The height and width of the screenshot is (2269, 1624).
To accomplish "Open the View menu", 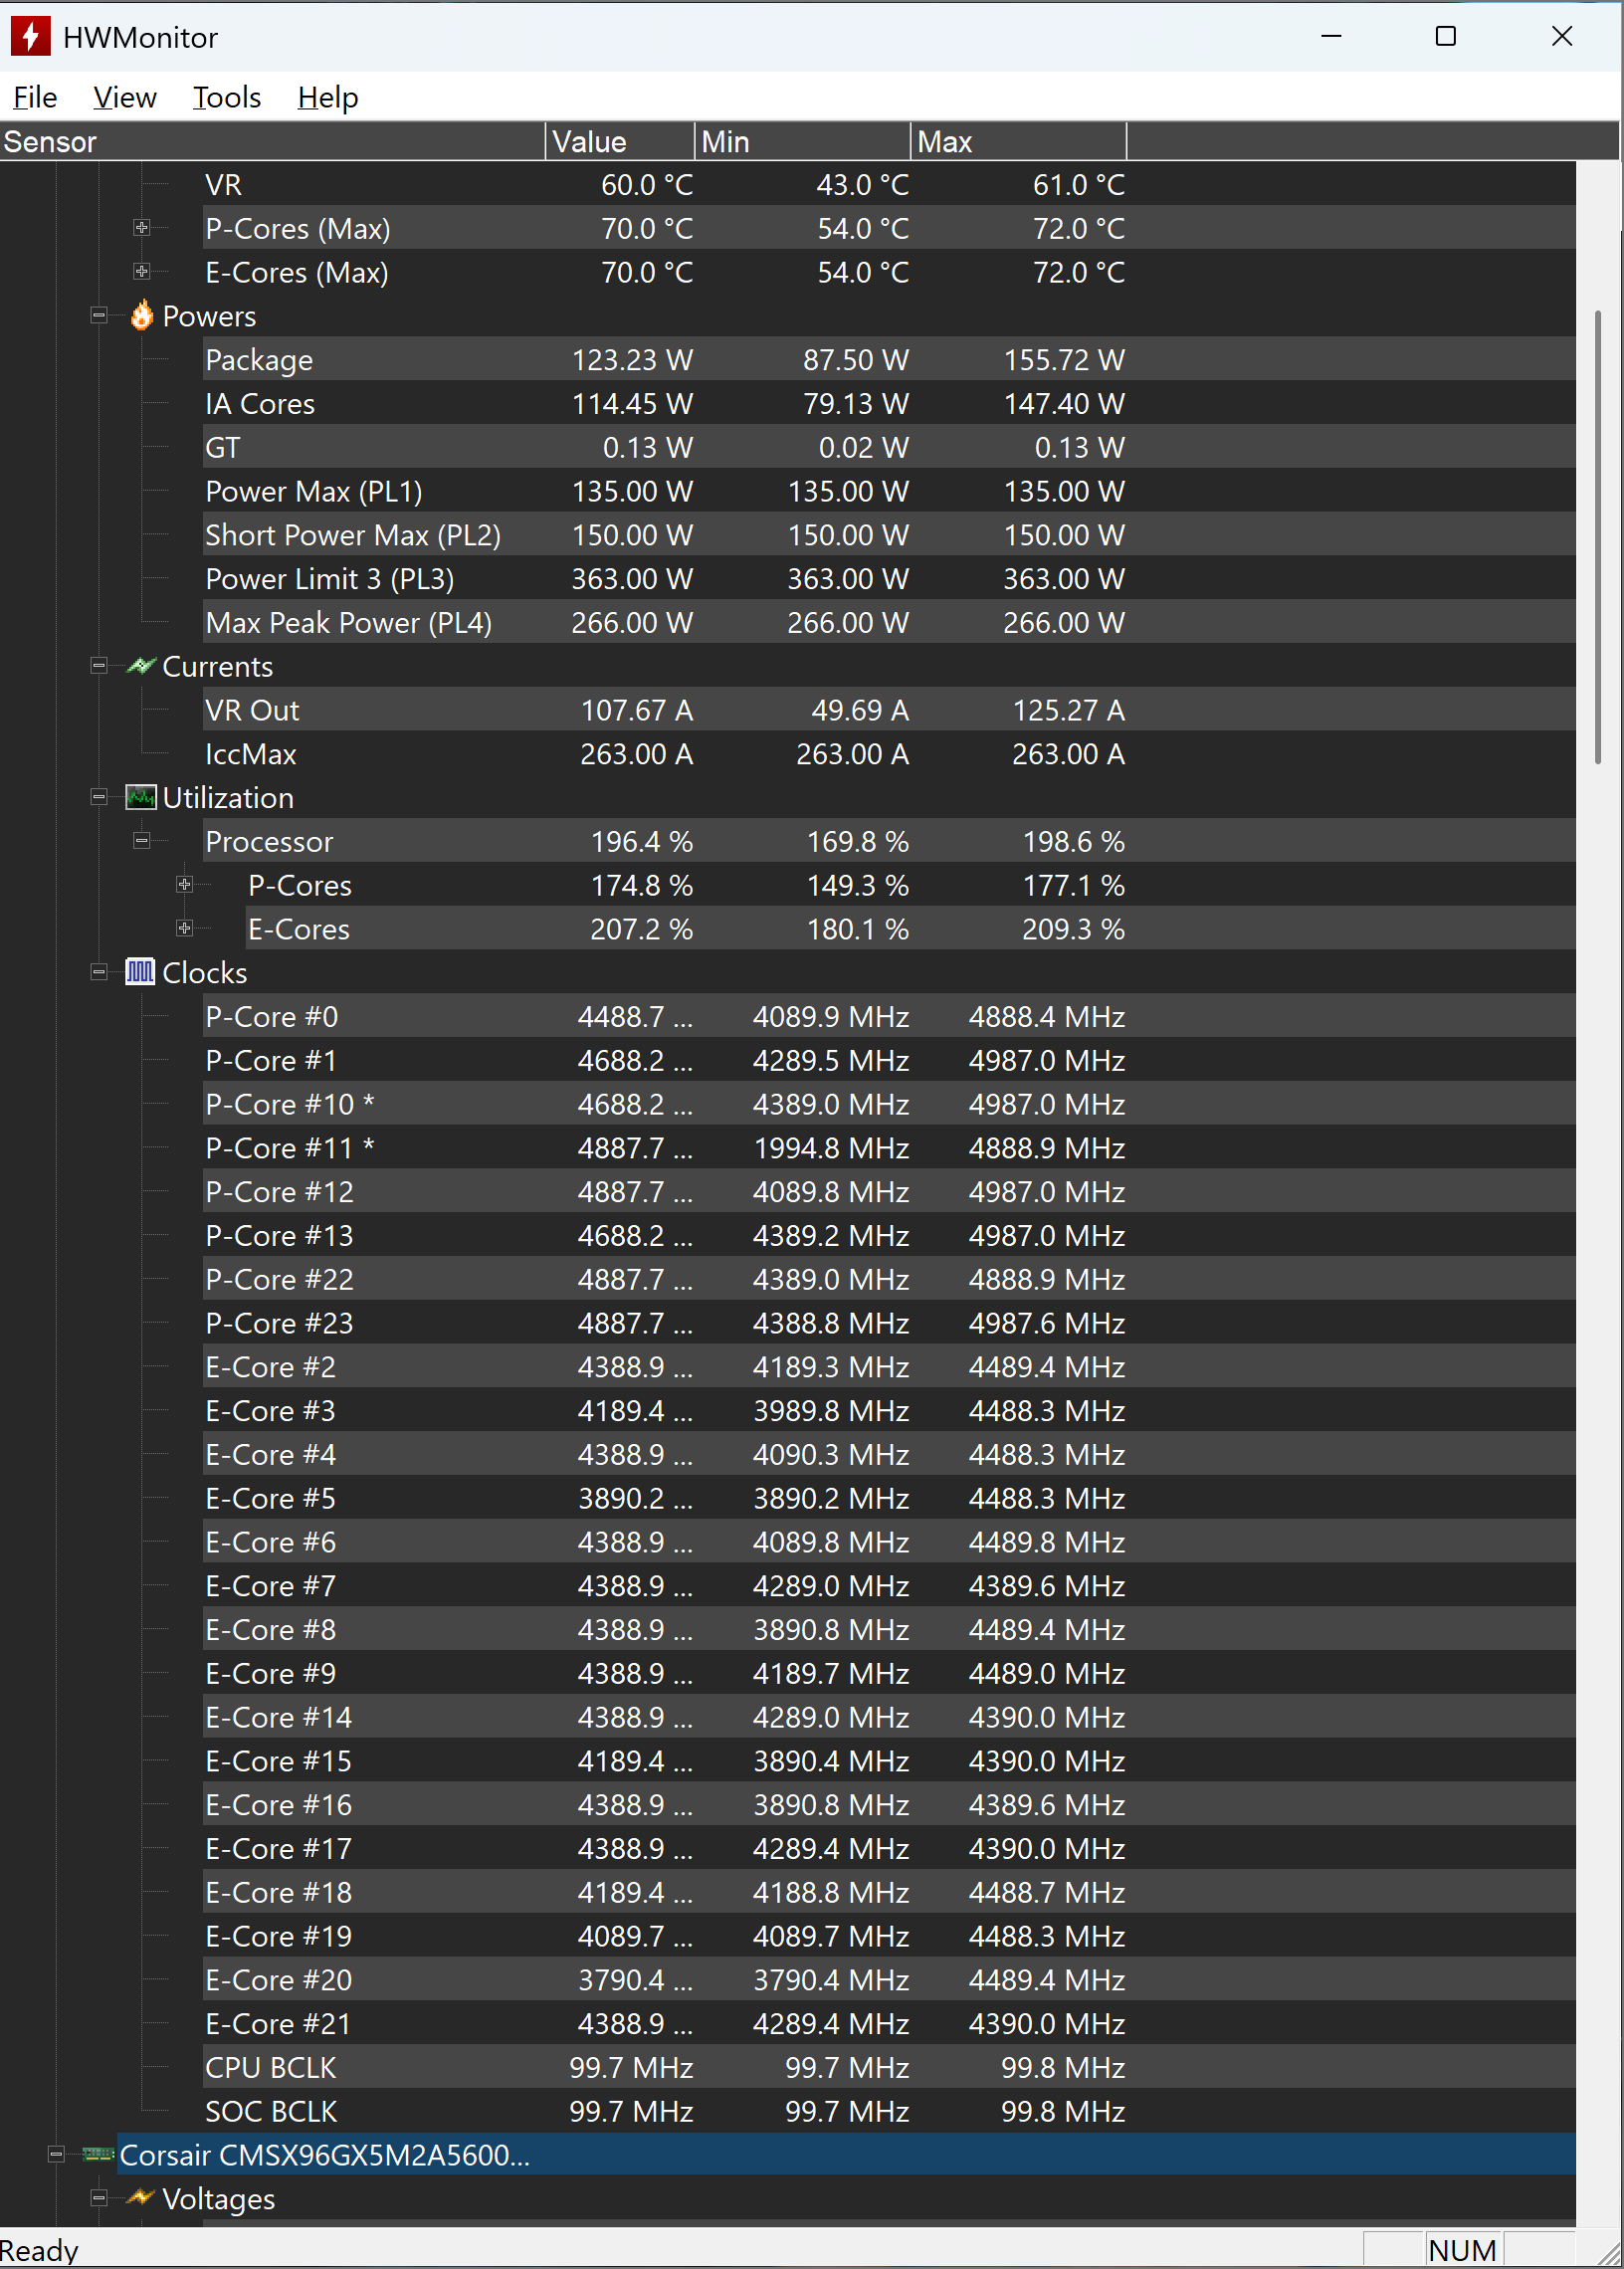I will (125, 97).
